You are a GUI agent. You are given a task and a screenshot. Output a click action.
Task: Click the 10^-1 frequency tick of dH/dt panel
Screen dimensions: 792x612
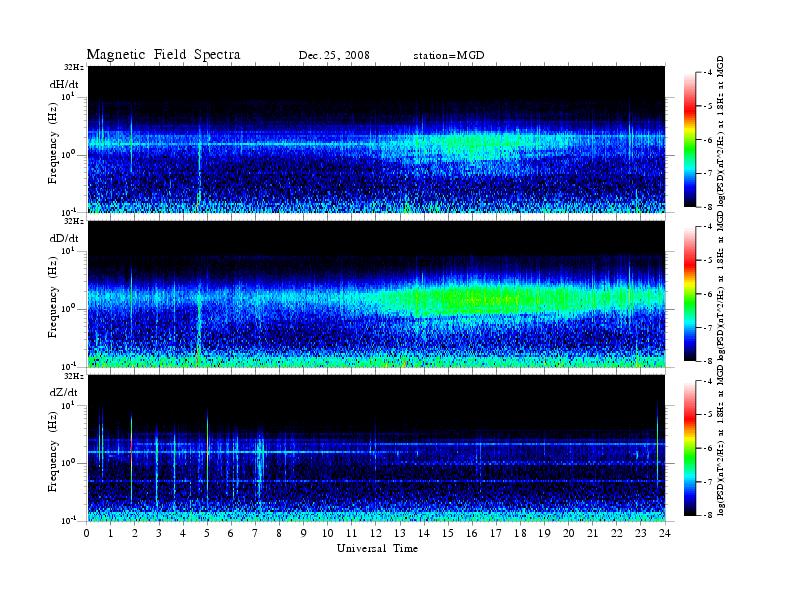click(x=69, y=212)
